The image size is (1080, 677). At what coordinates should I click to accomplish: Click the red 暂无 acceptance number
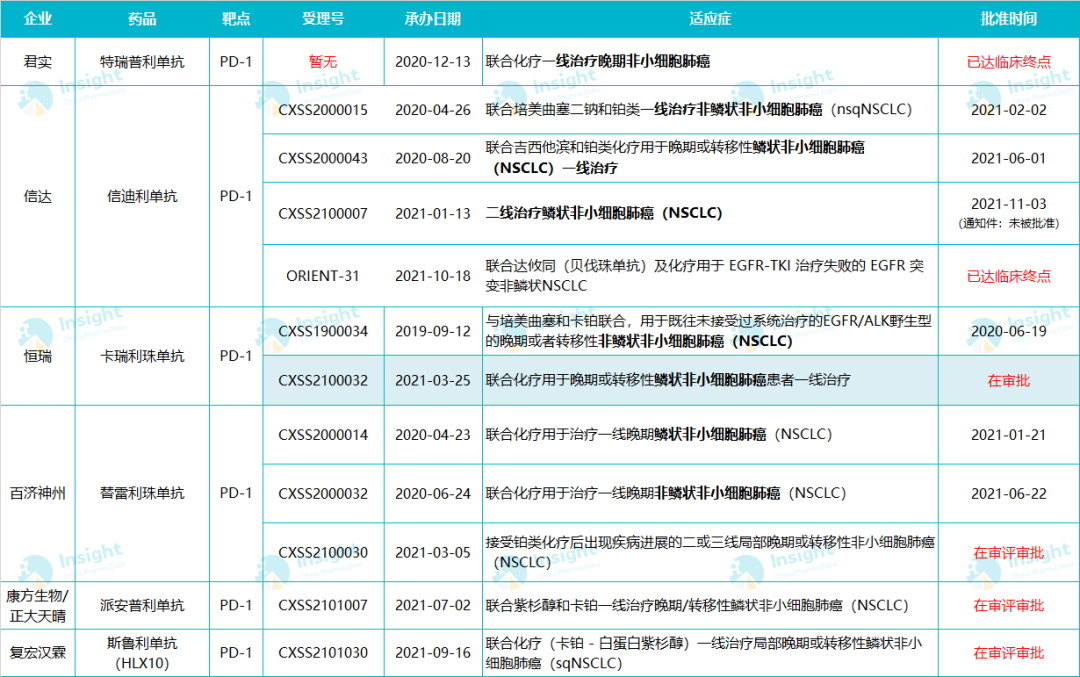click(x=323, y=62)
